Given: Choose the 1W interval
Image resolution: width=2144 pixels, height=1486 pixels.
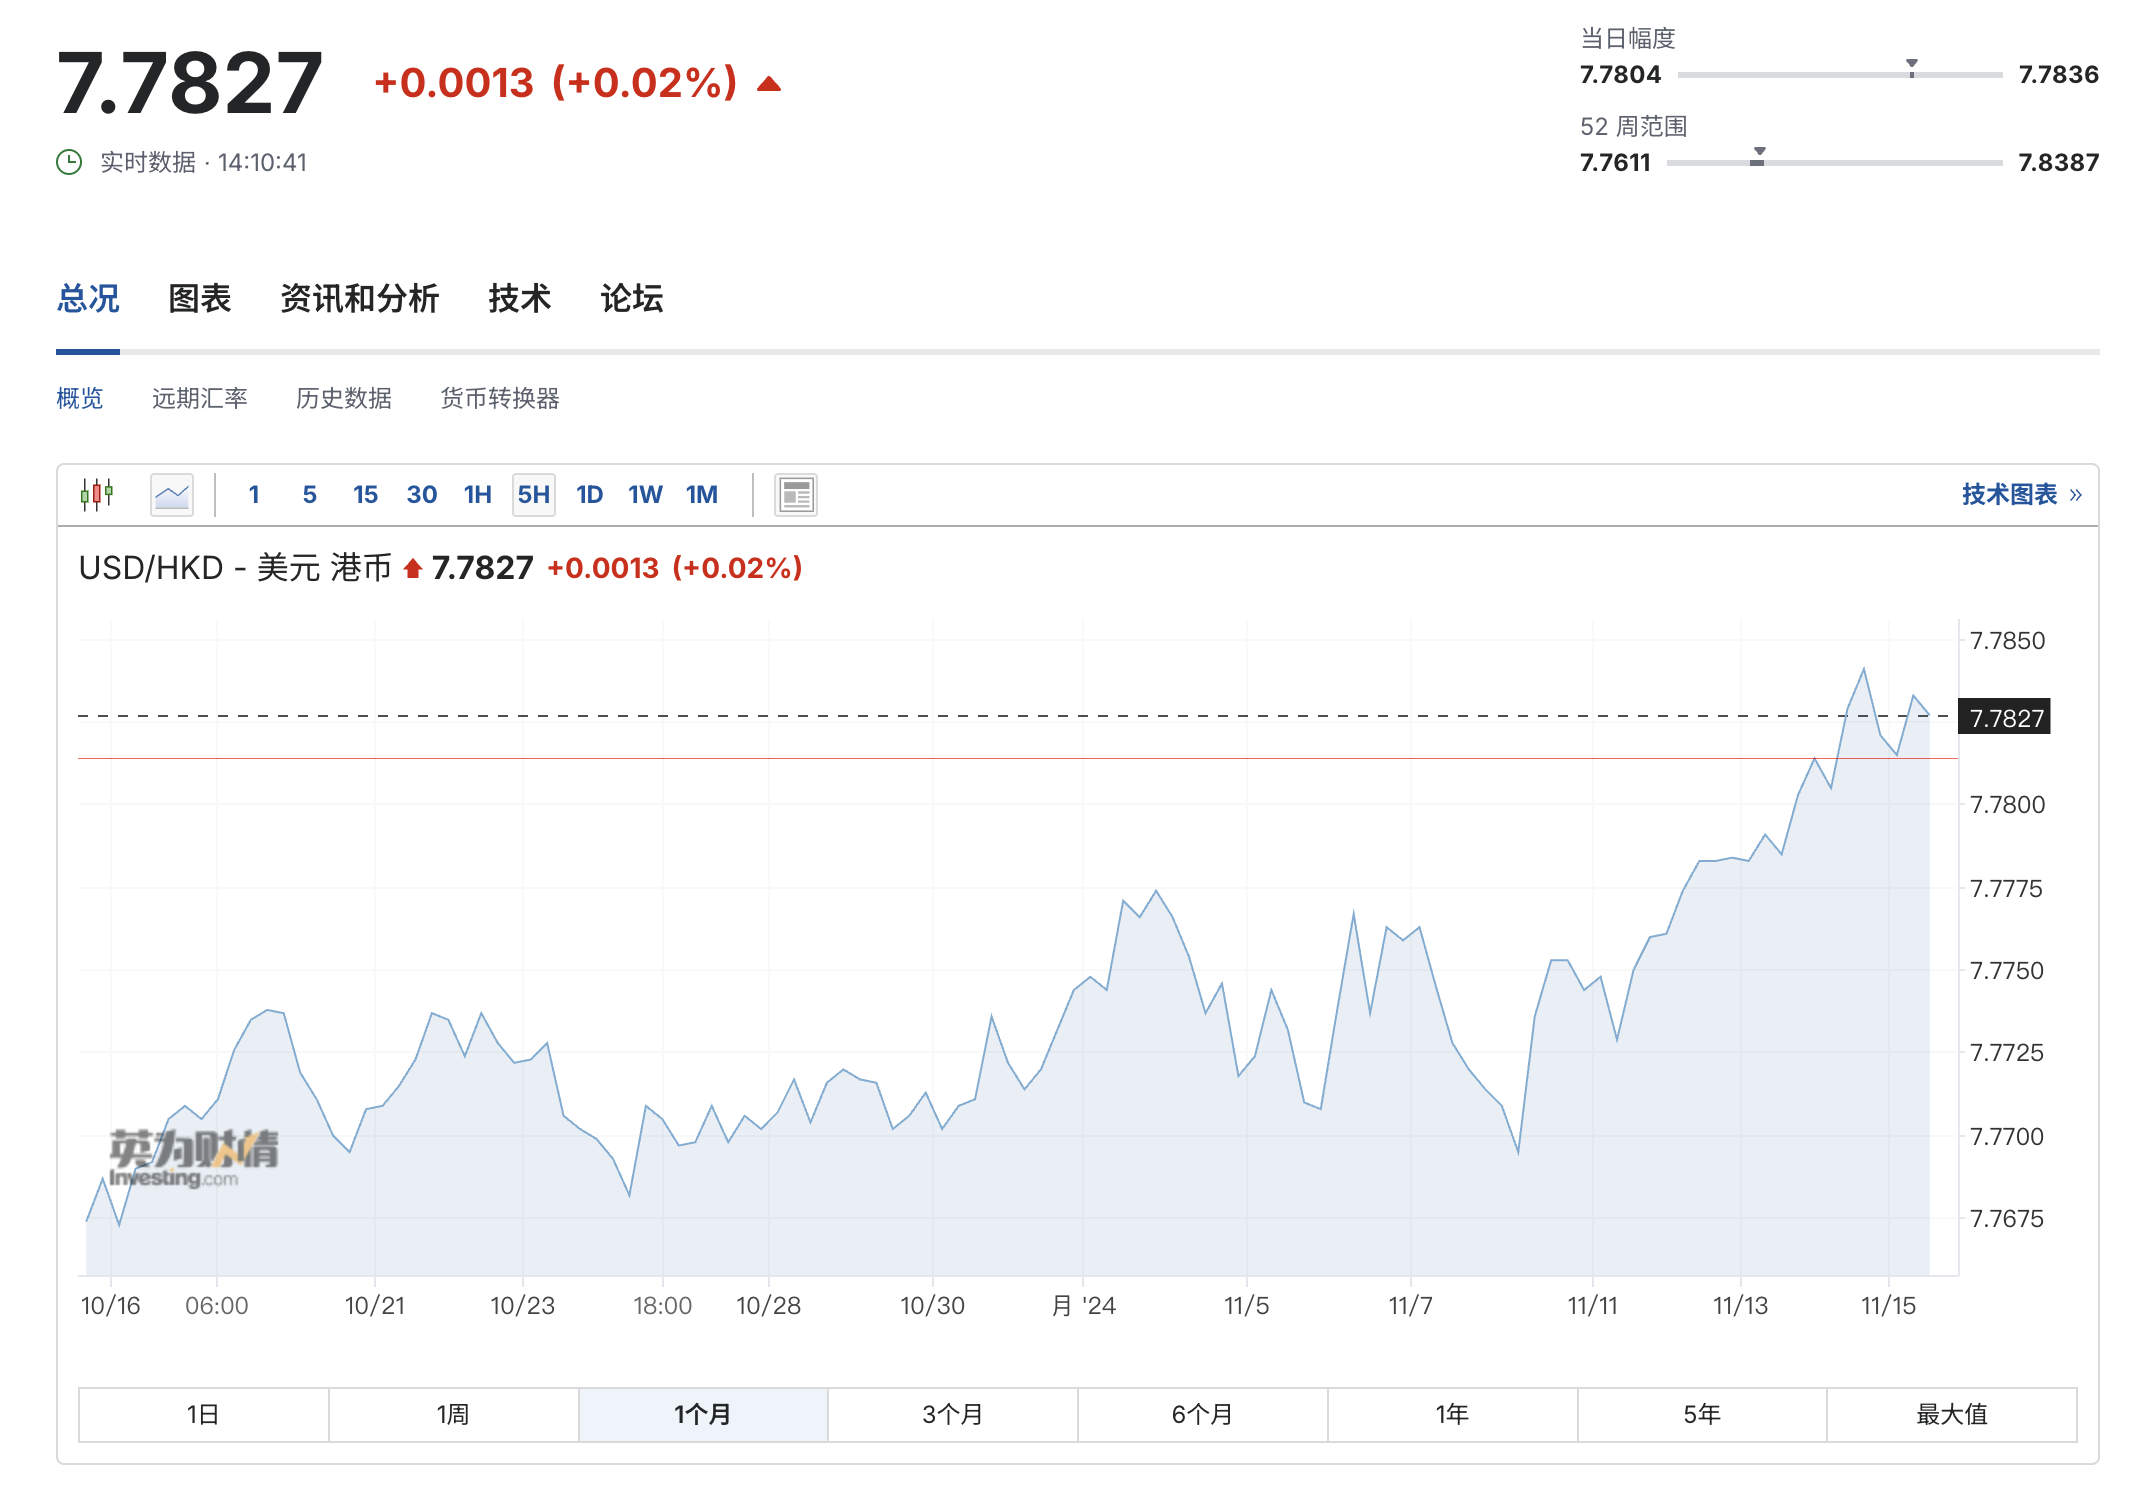Looking at the screenshot, I should pyautogui.click(x=646, y=494).
